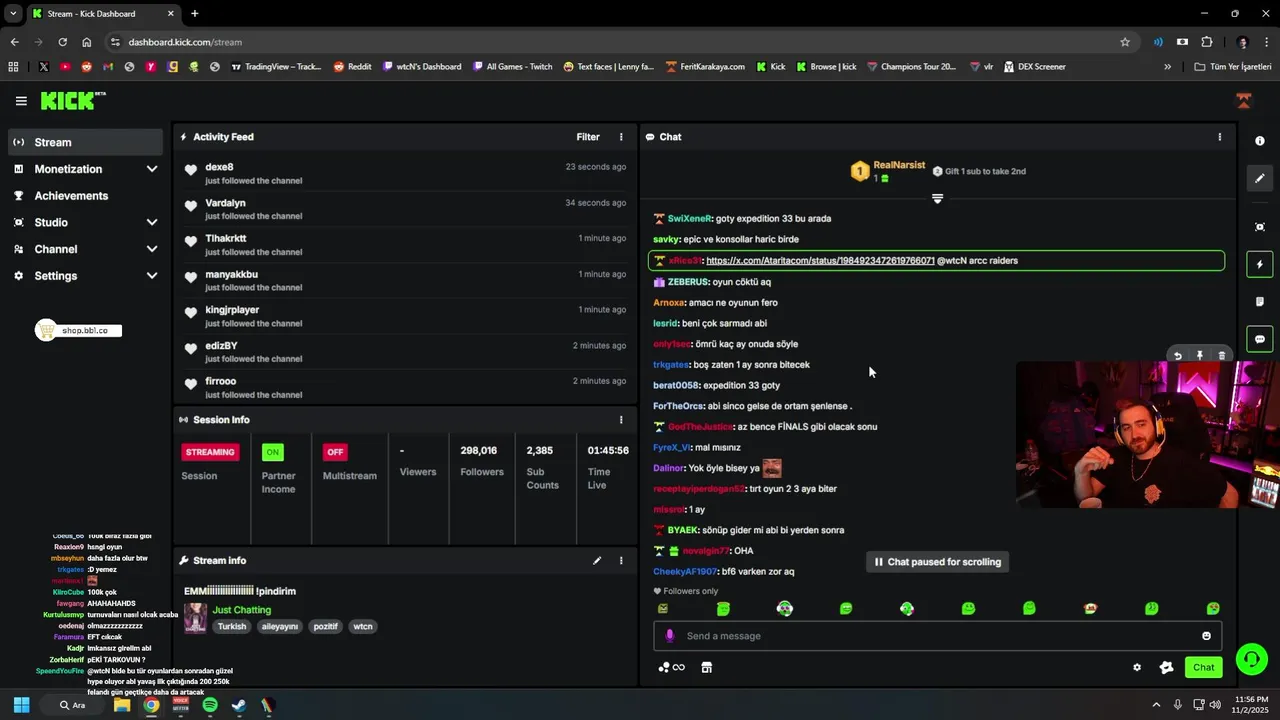Click the green Chat send button
1280x720 pixels.
tap(1203, 667)
